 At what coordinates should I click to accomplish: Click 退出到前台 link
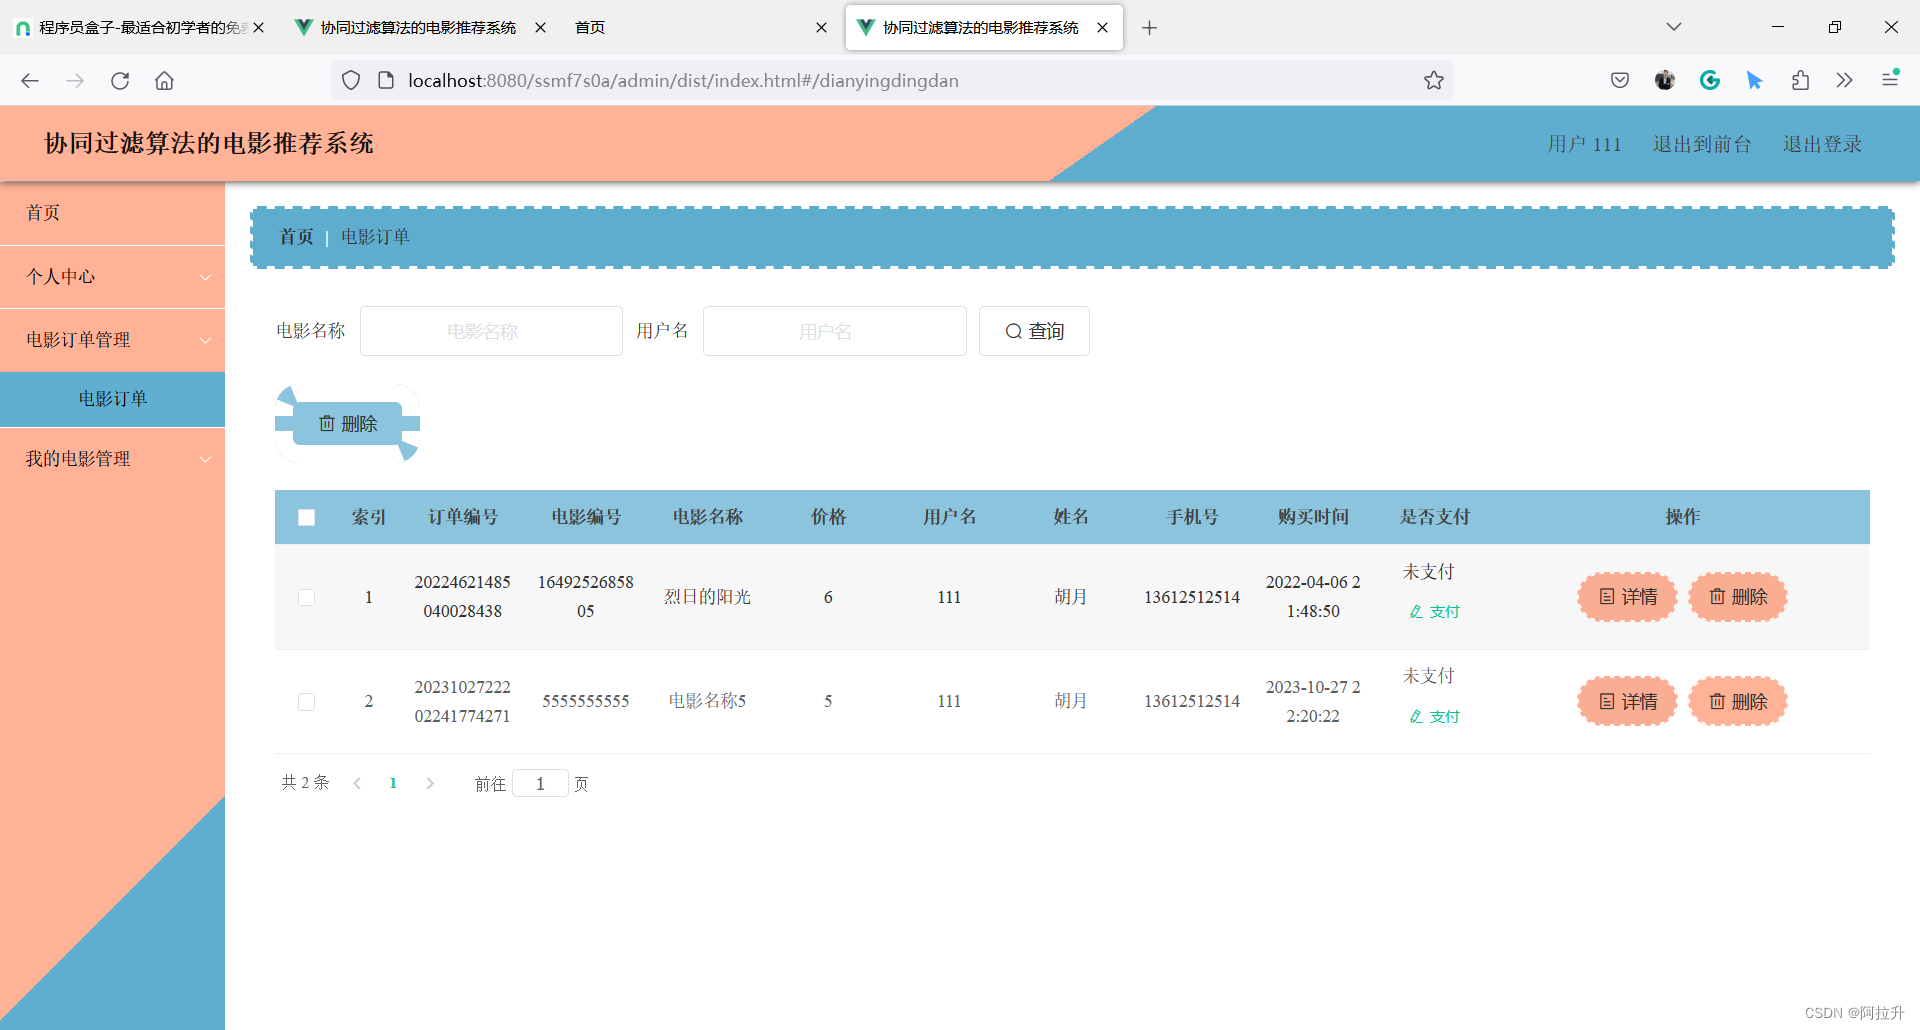click(1702, 144)
